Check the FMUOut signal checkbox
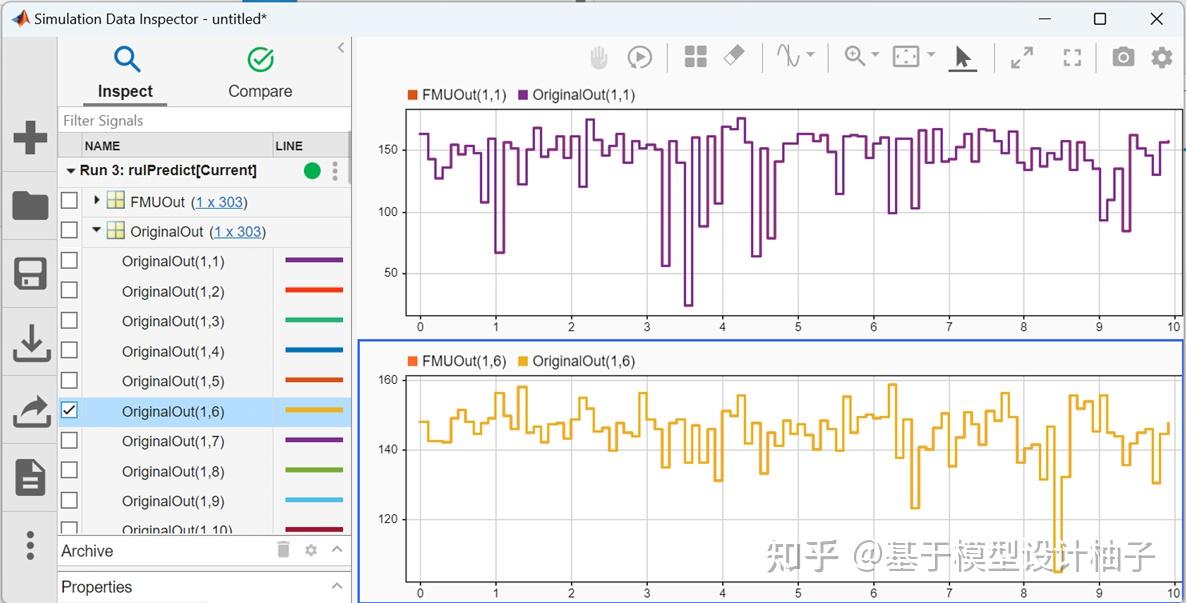The height and width of the screenshot is (603, 1186). tap(69, 200)
